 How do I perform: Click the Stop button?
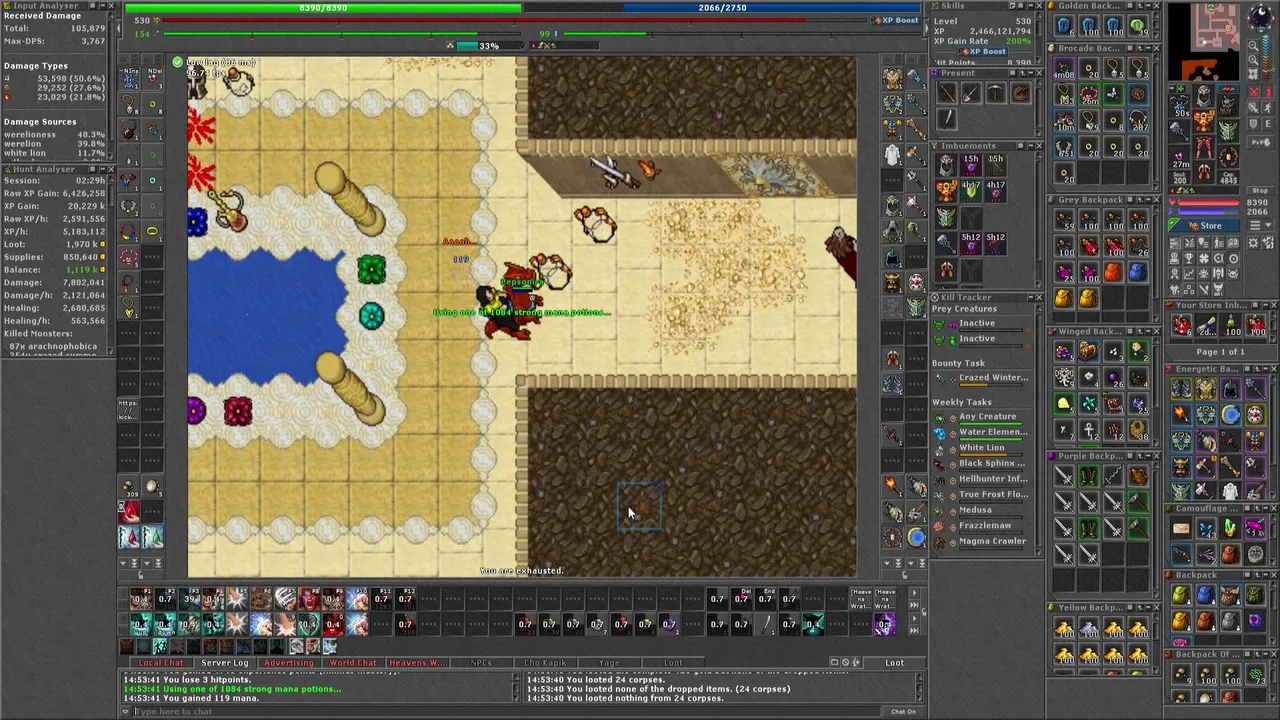[1258, 191]
